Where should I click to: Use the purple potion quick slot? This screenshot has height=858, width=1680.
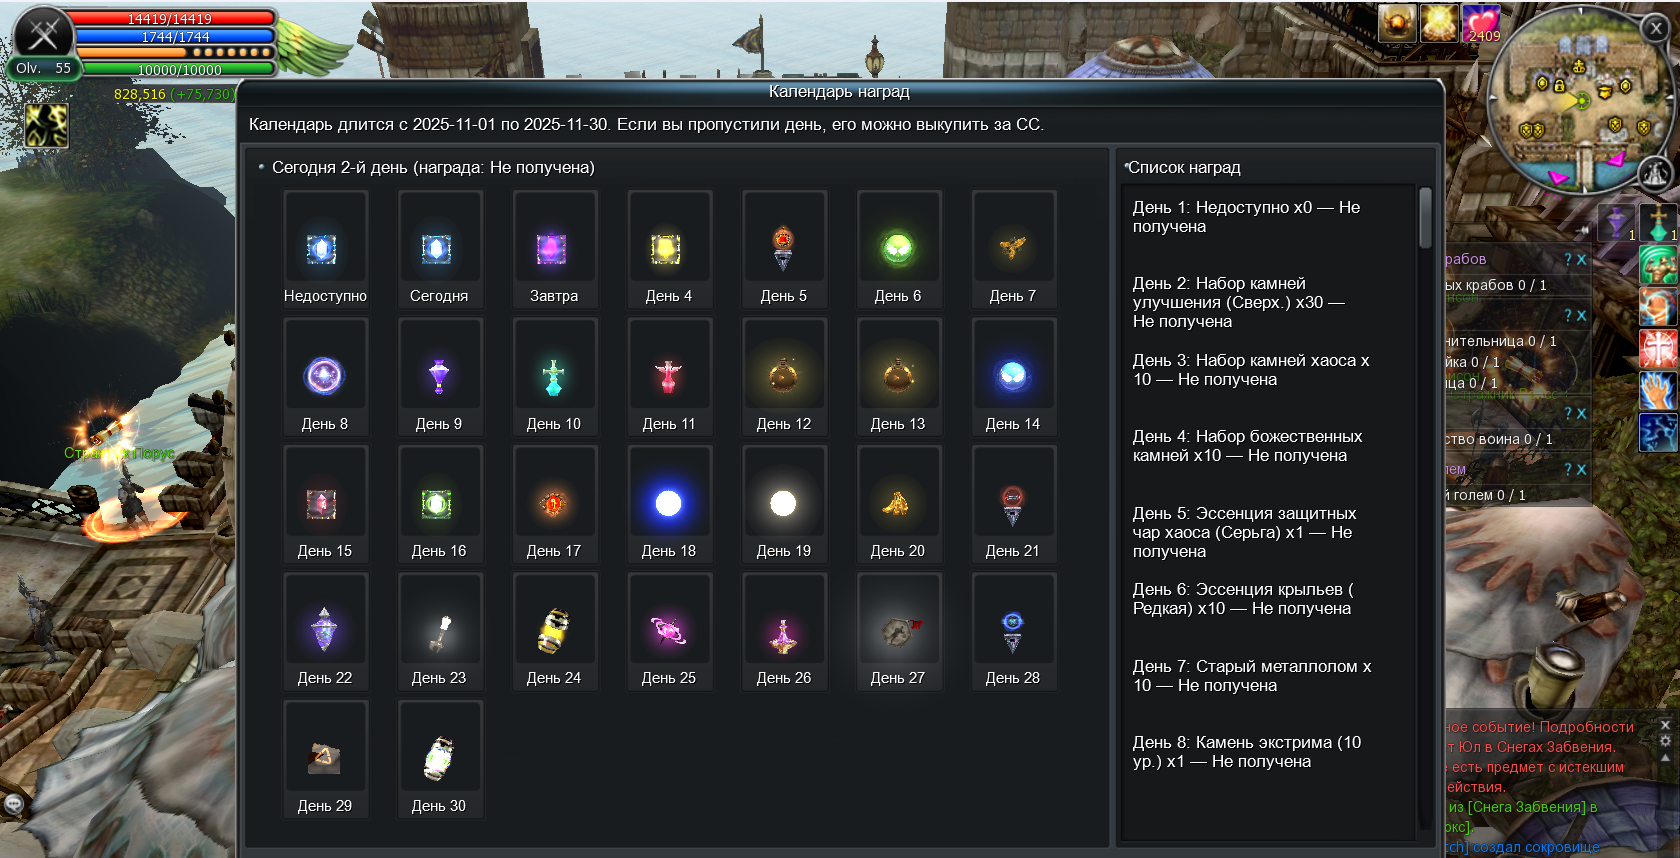coord(1616,222)
